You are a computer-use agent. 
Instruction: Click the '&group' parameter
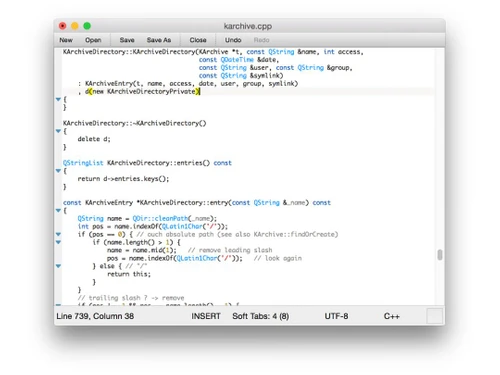click(x=338, y=68)
